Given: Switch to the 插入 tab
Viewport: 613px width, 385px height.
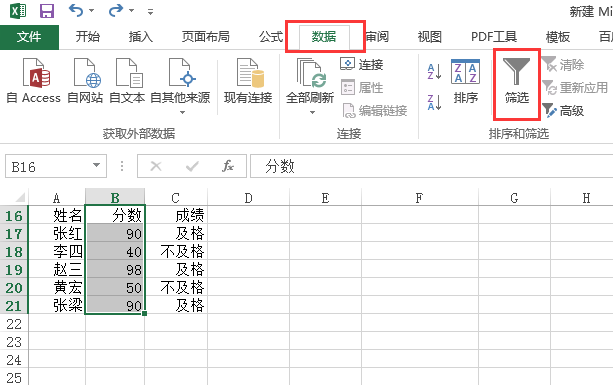Looking at the screenshot, I should click(x=141, y=37).
